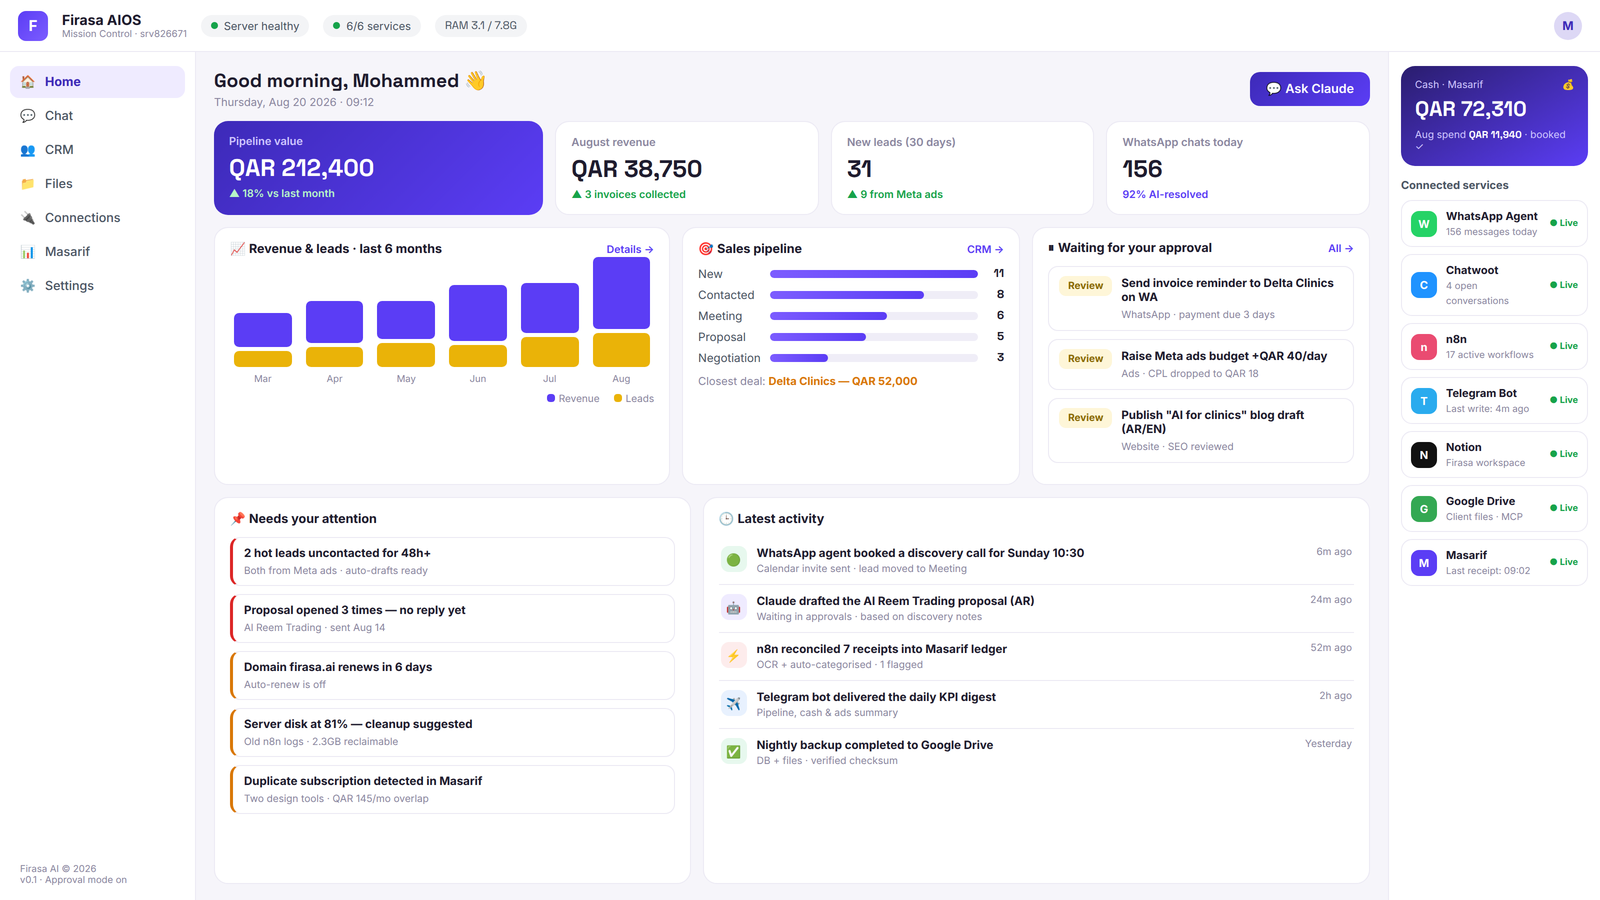Open the Pipeline value card
Viewport: 1600px width, 900px height.
(378, 168)
